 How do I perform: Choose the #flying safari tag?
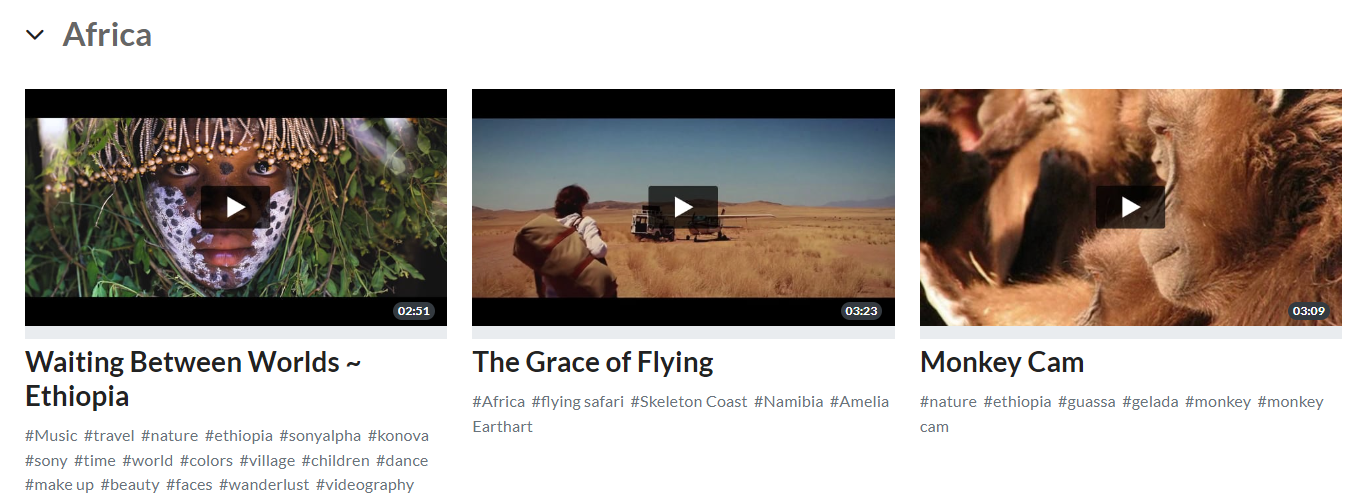578,402
